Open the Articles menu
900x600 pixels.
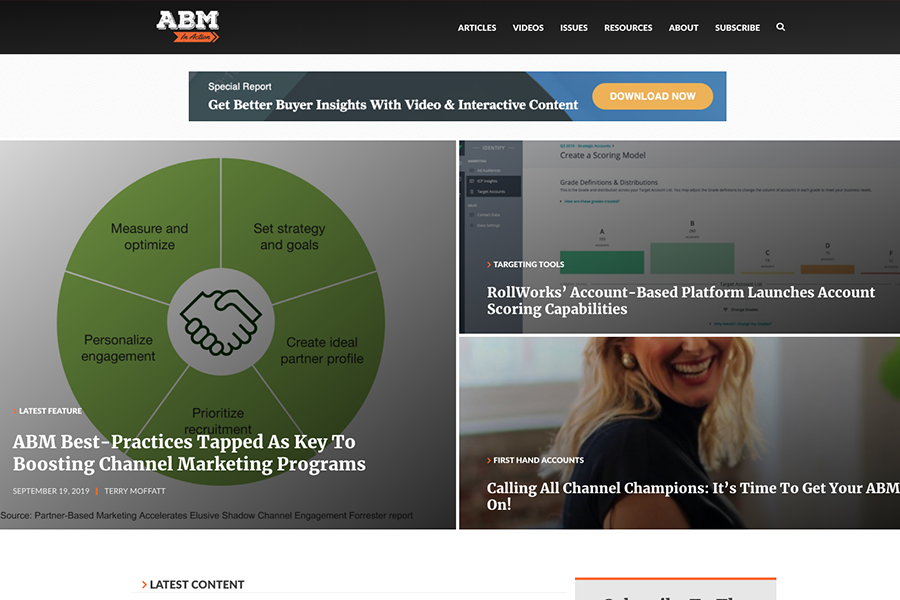point(477,28)
